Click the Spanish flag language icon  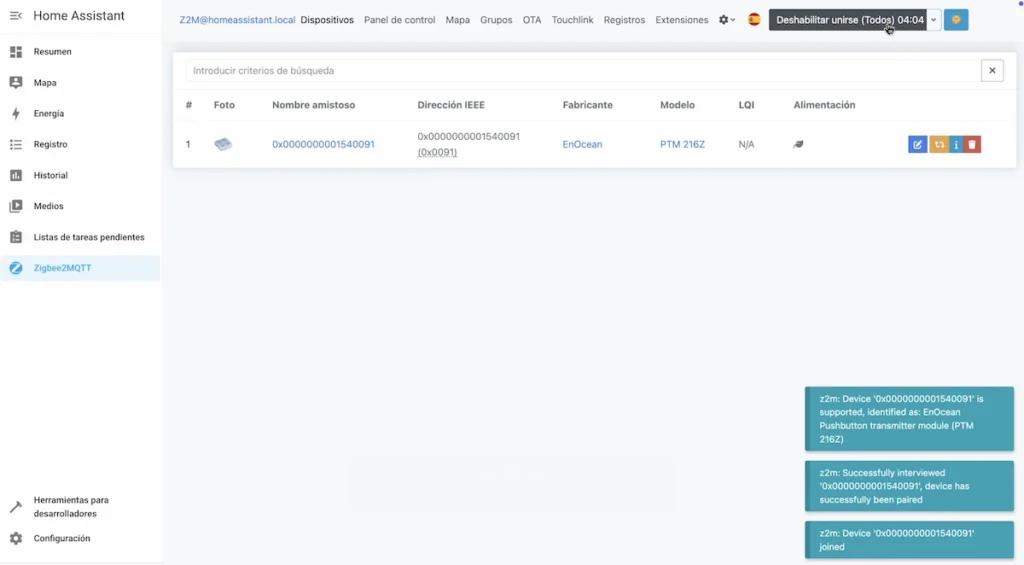pyautogui.click(x=754, y=20)
